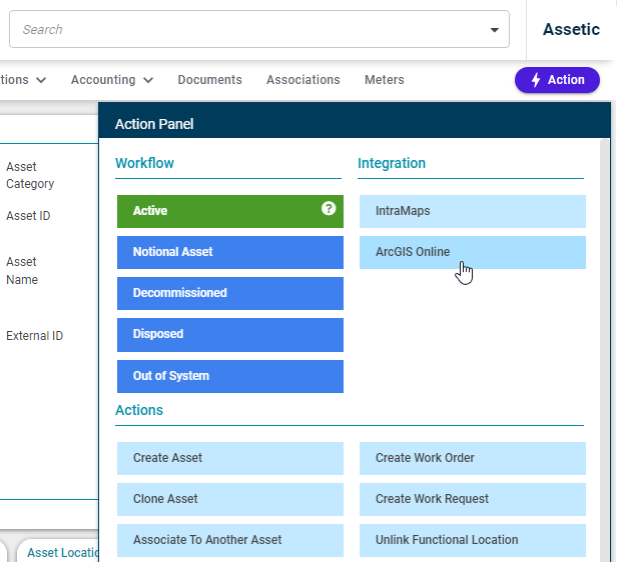Open the IntraMaps integration

pyautogui.click(x=473, y=211)
